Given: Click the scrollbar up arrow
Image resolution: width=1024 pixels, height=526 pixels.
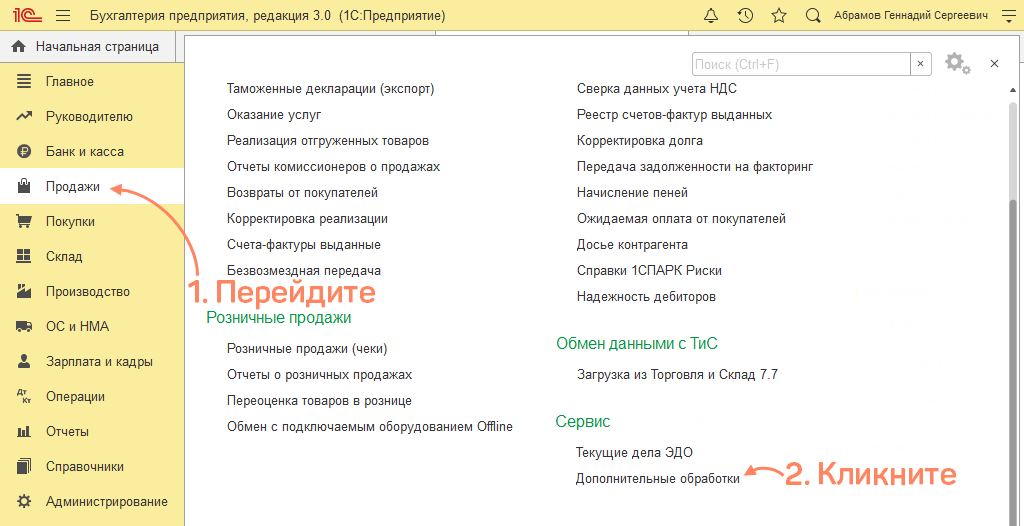Looking at the screenshot, I should tap(1012, 90).
